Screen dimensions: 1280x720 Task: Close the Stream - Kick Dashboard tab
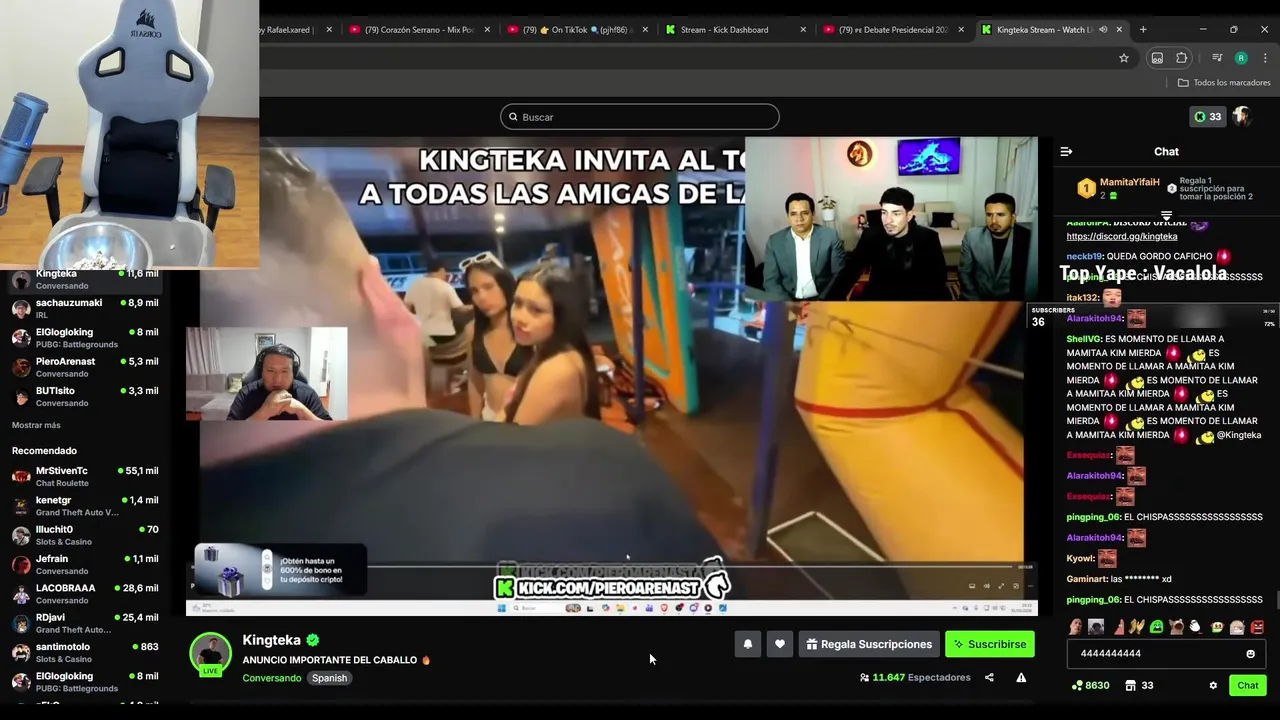pos(803,30)
